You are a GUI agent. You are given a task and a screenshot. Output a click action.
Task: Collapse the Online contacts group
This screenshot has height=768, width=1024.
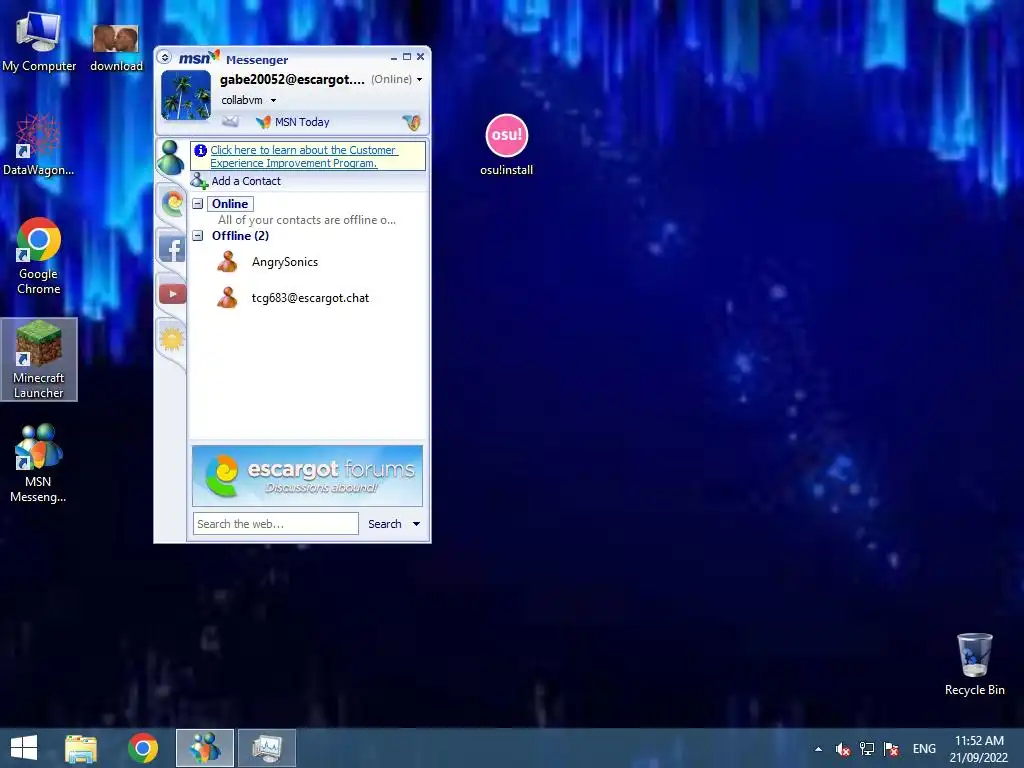coord(198,204)
